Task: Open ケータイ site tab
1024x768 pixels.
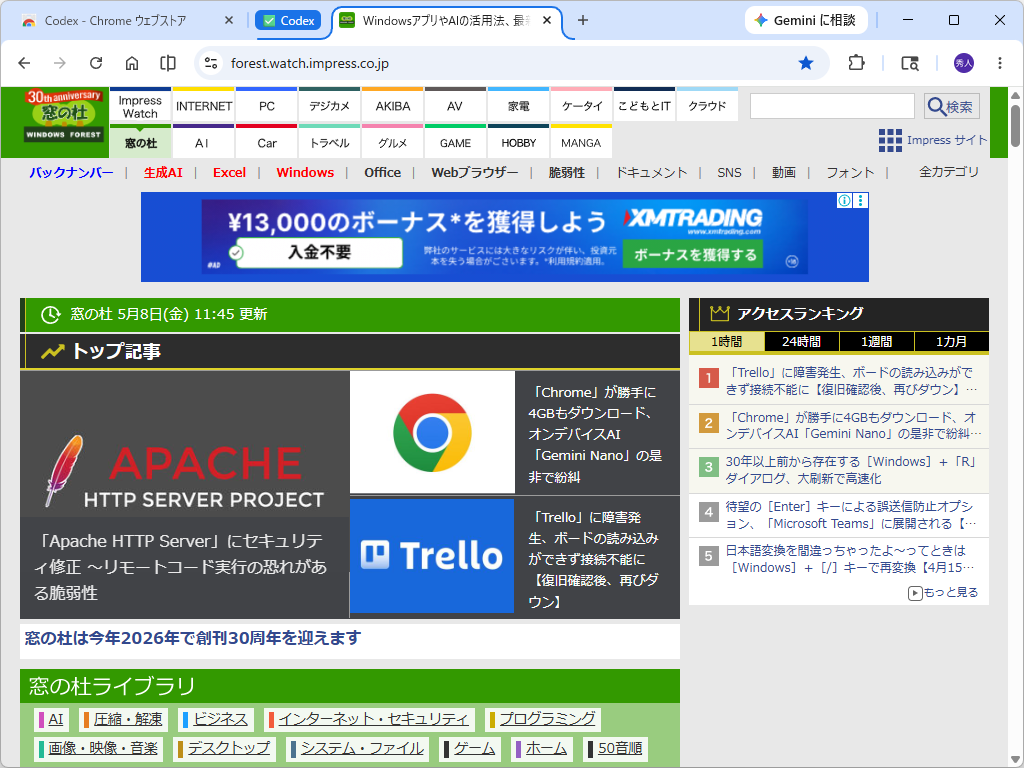Action: pyautogui.click(x=581, y=105)
